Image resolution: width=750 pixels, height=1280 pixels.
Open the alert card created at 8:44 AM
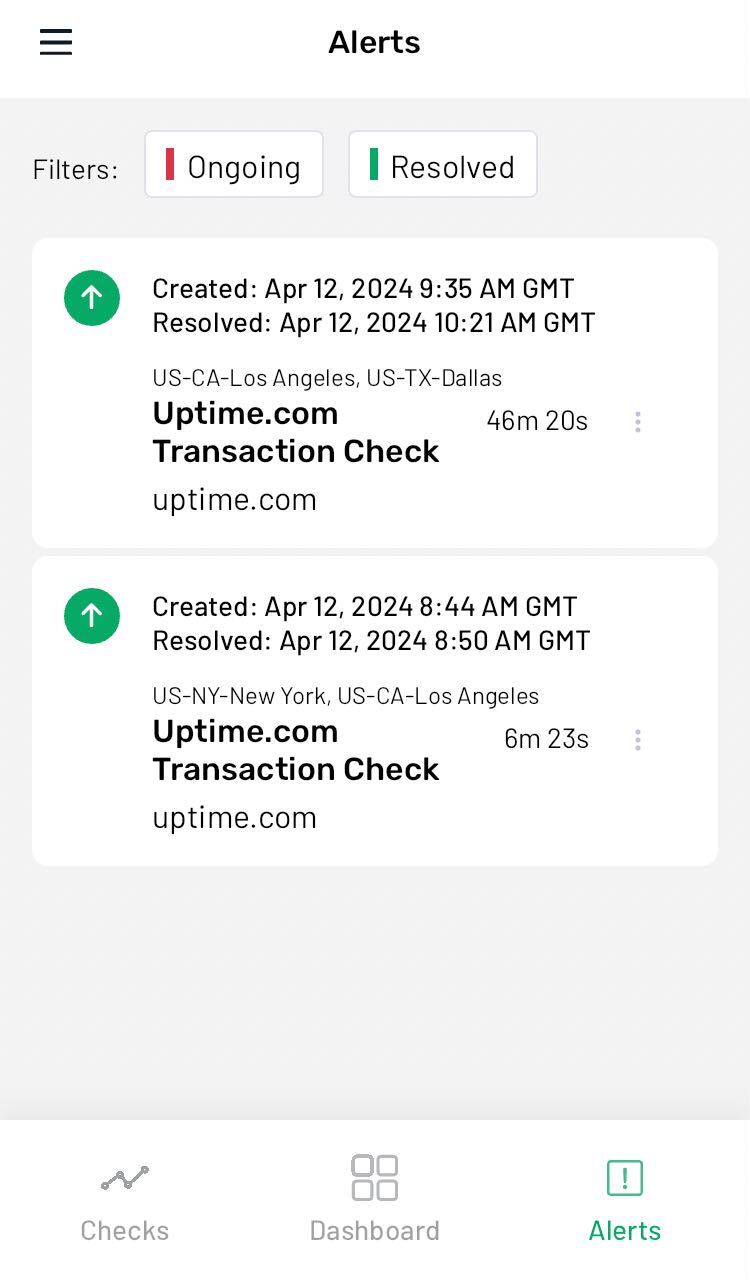pos(374,709)
